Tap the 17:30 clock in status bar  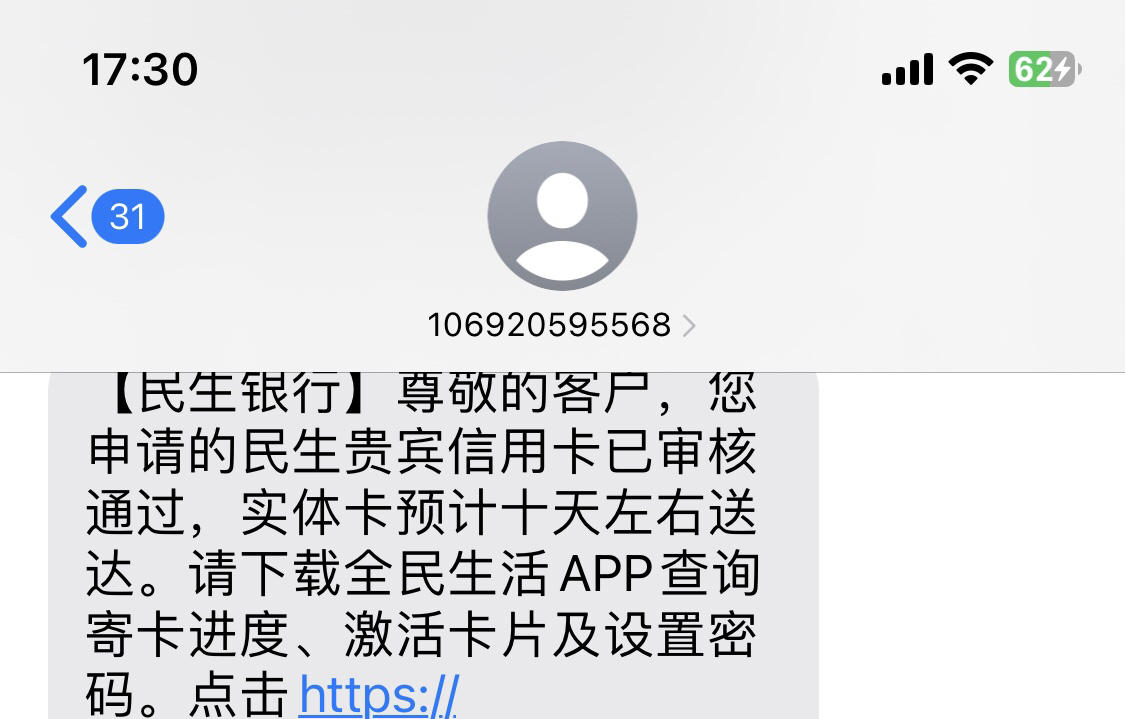point(140,70)
